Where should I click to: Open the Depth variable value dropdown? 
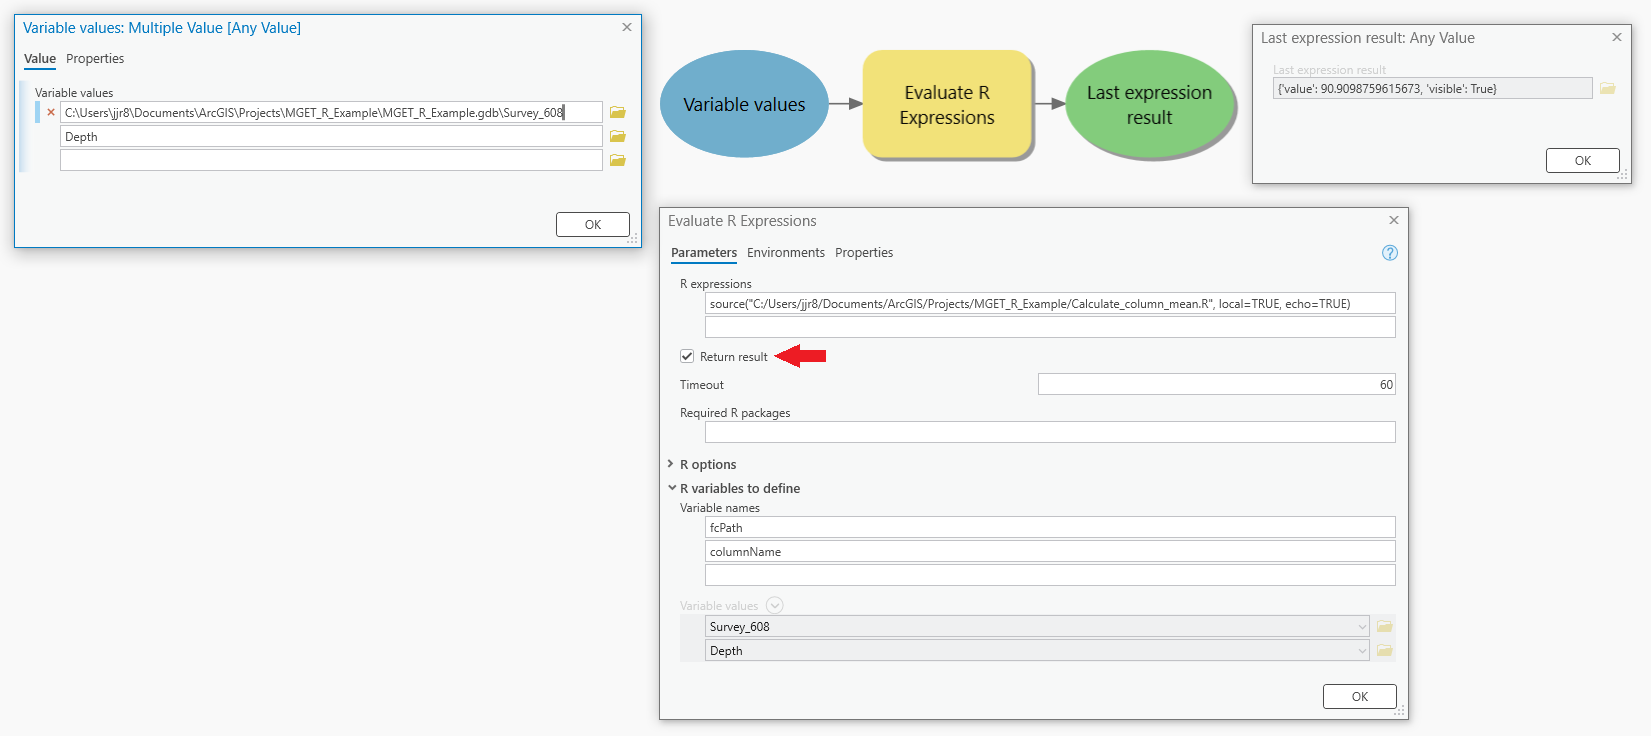coord(1362,651)
